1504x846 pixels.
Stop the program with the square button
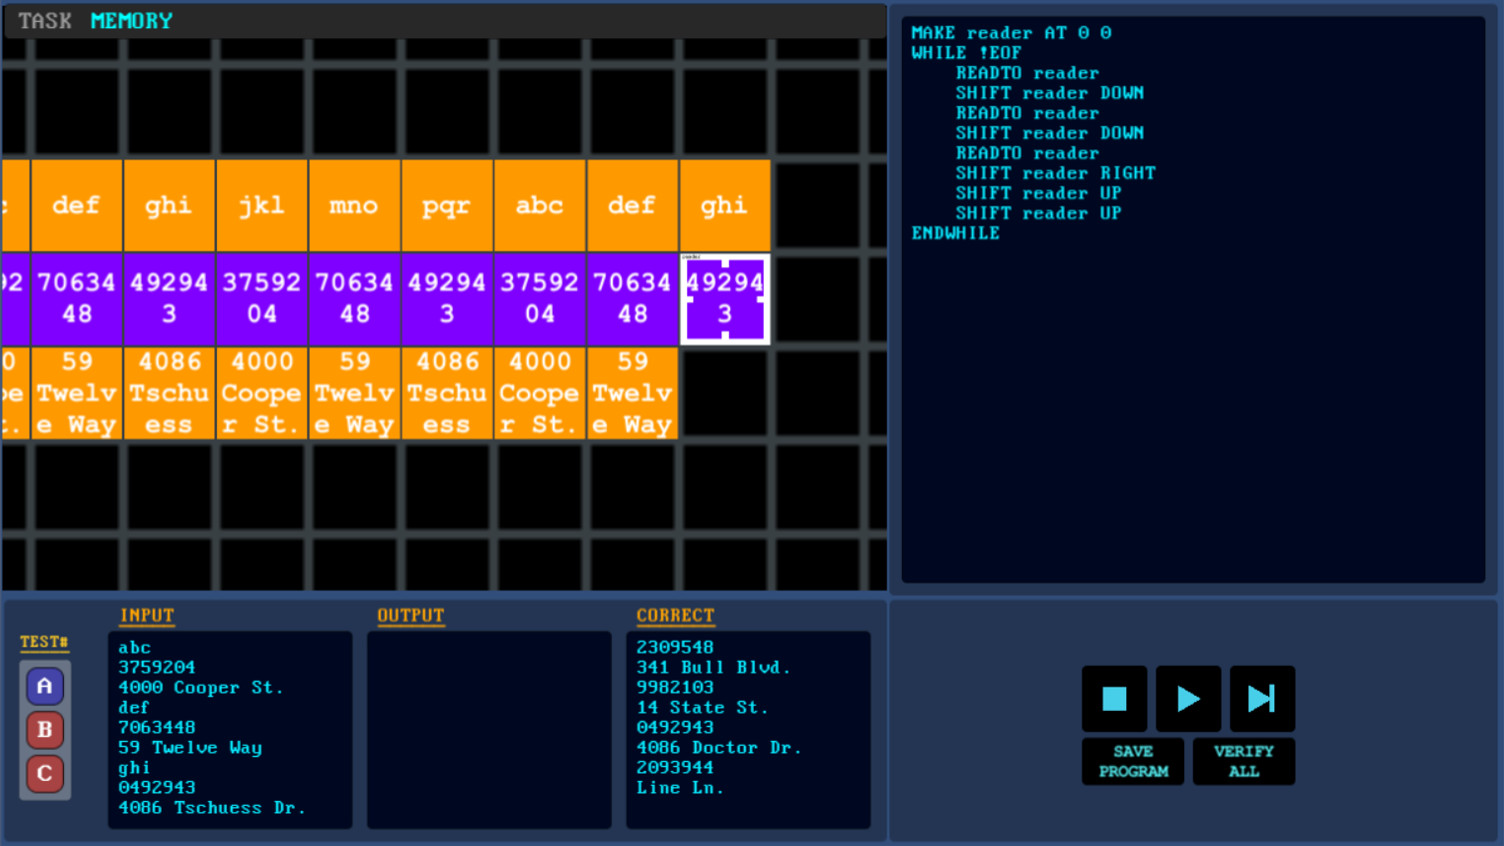[1114, 698]
